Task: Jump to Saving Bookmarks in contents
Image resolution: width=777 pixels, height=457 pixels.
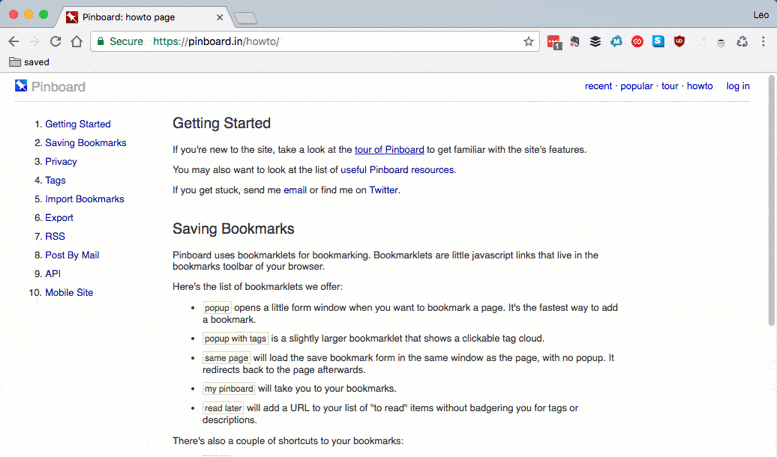Action: click(86, 143)
